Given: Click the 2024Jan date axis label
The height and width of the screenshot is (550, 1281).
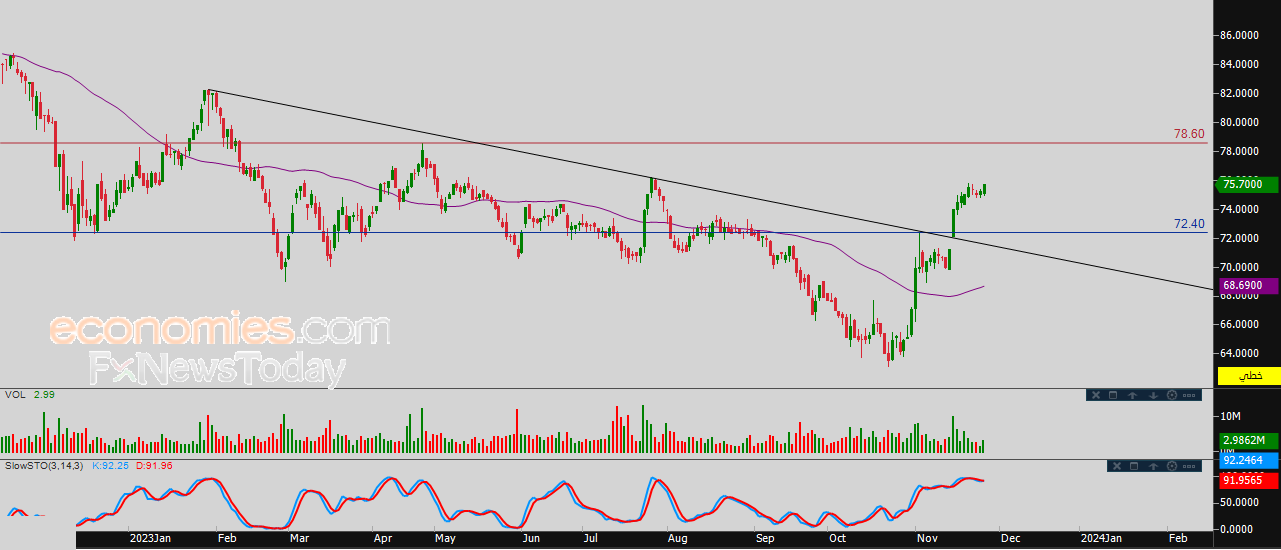Looking at the screenshot, I should tap(1099, 538).
